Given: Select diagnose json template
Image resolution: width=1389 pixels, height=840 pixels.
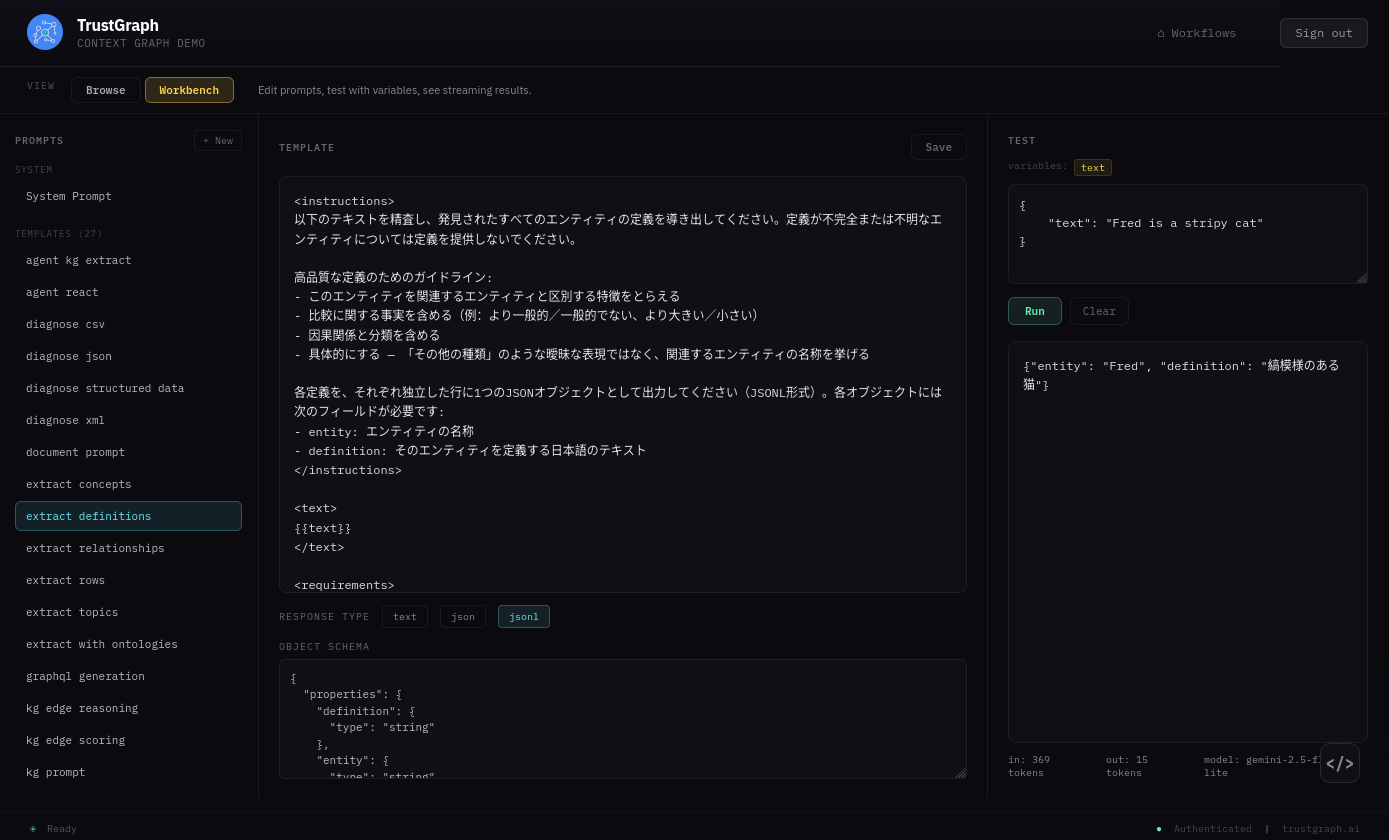Looking at the screenshot, I should (128, 356).
